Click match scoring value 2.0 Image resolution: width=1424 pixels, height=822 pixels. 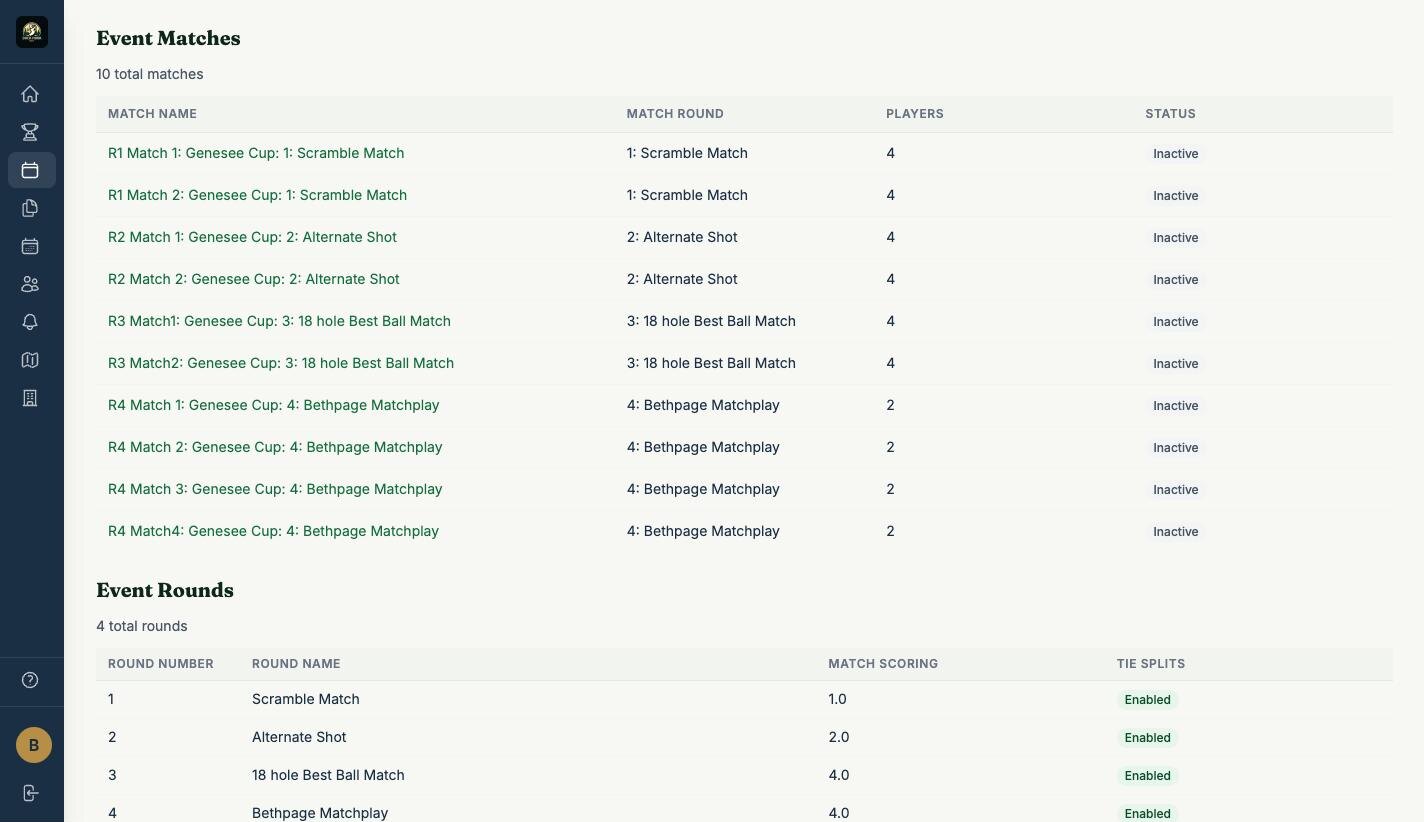click(x=839, y=737)
